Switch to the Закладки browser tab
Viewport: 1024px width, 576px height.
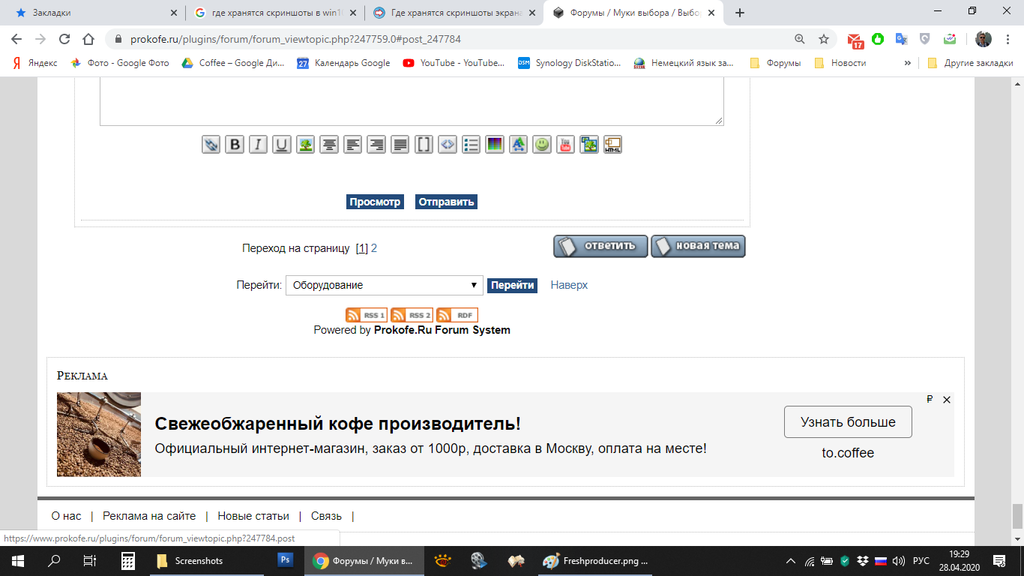95,12
